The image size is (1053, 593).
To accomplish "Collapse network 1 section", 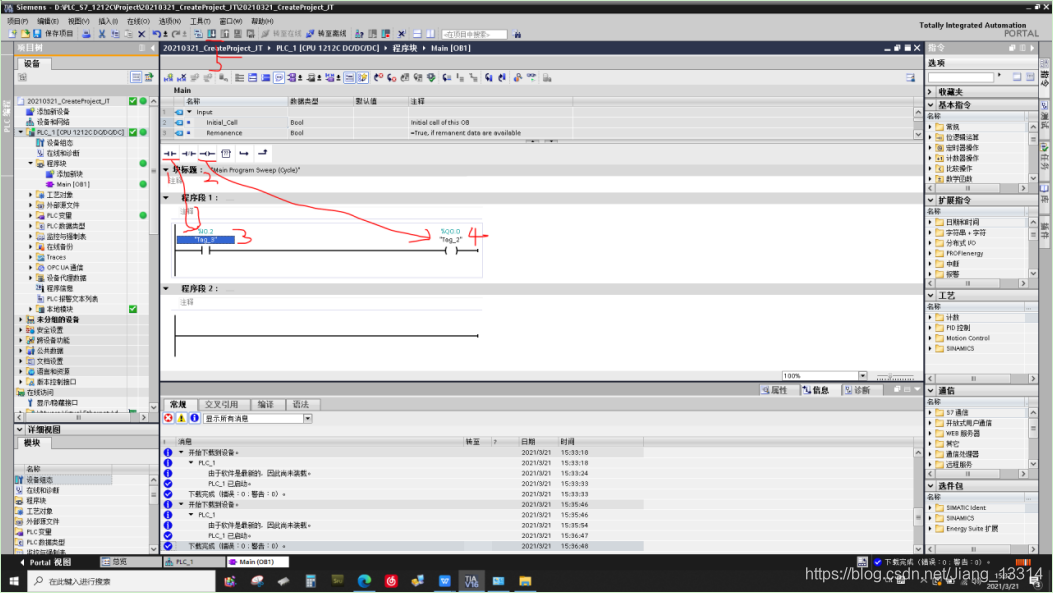I will pos(167,198).
